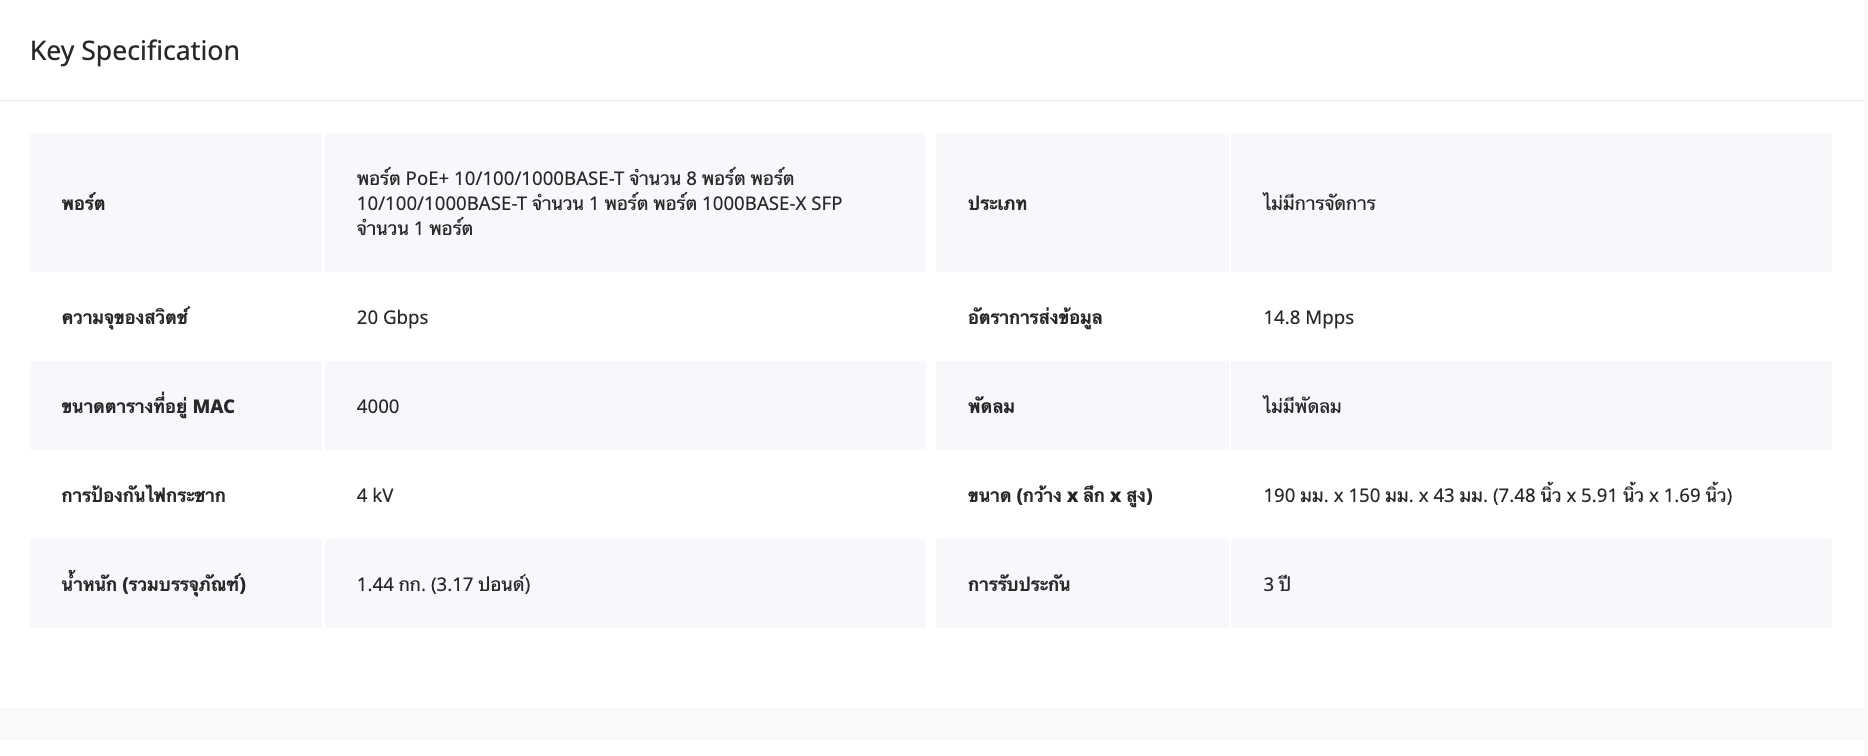The width and height of the screenshot is (1868, 756).
Task: Click the 14.8 Mpps value
Action: [1308, 317]
